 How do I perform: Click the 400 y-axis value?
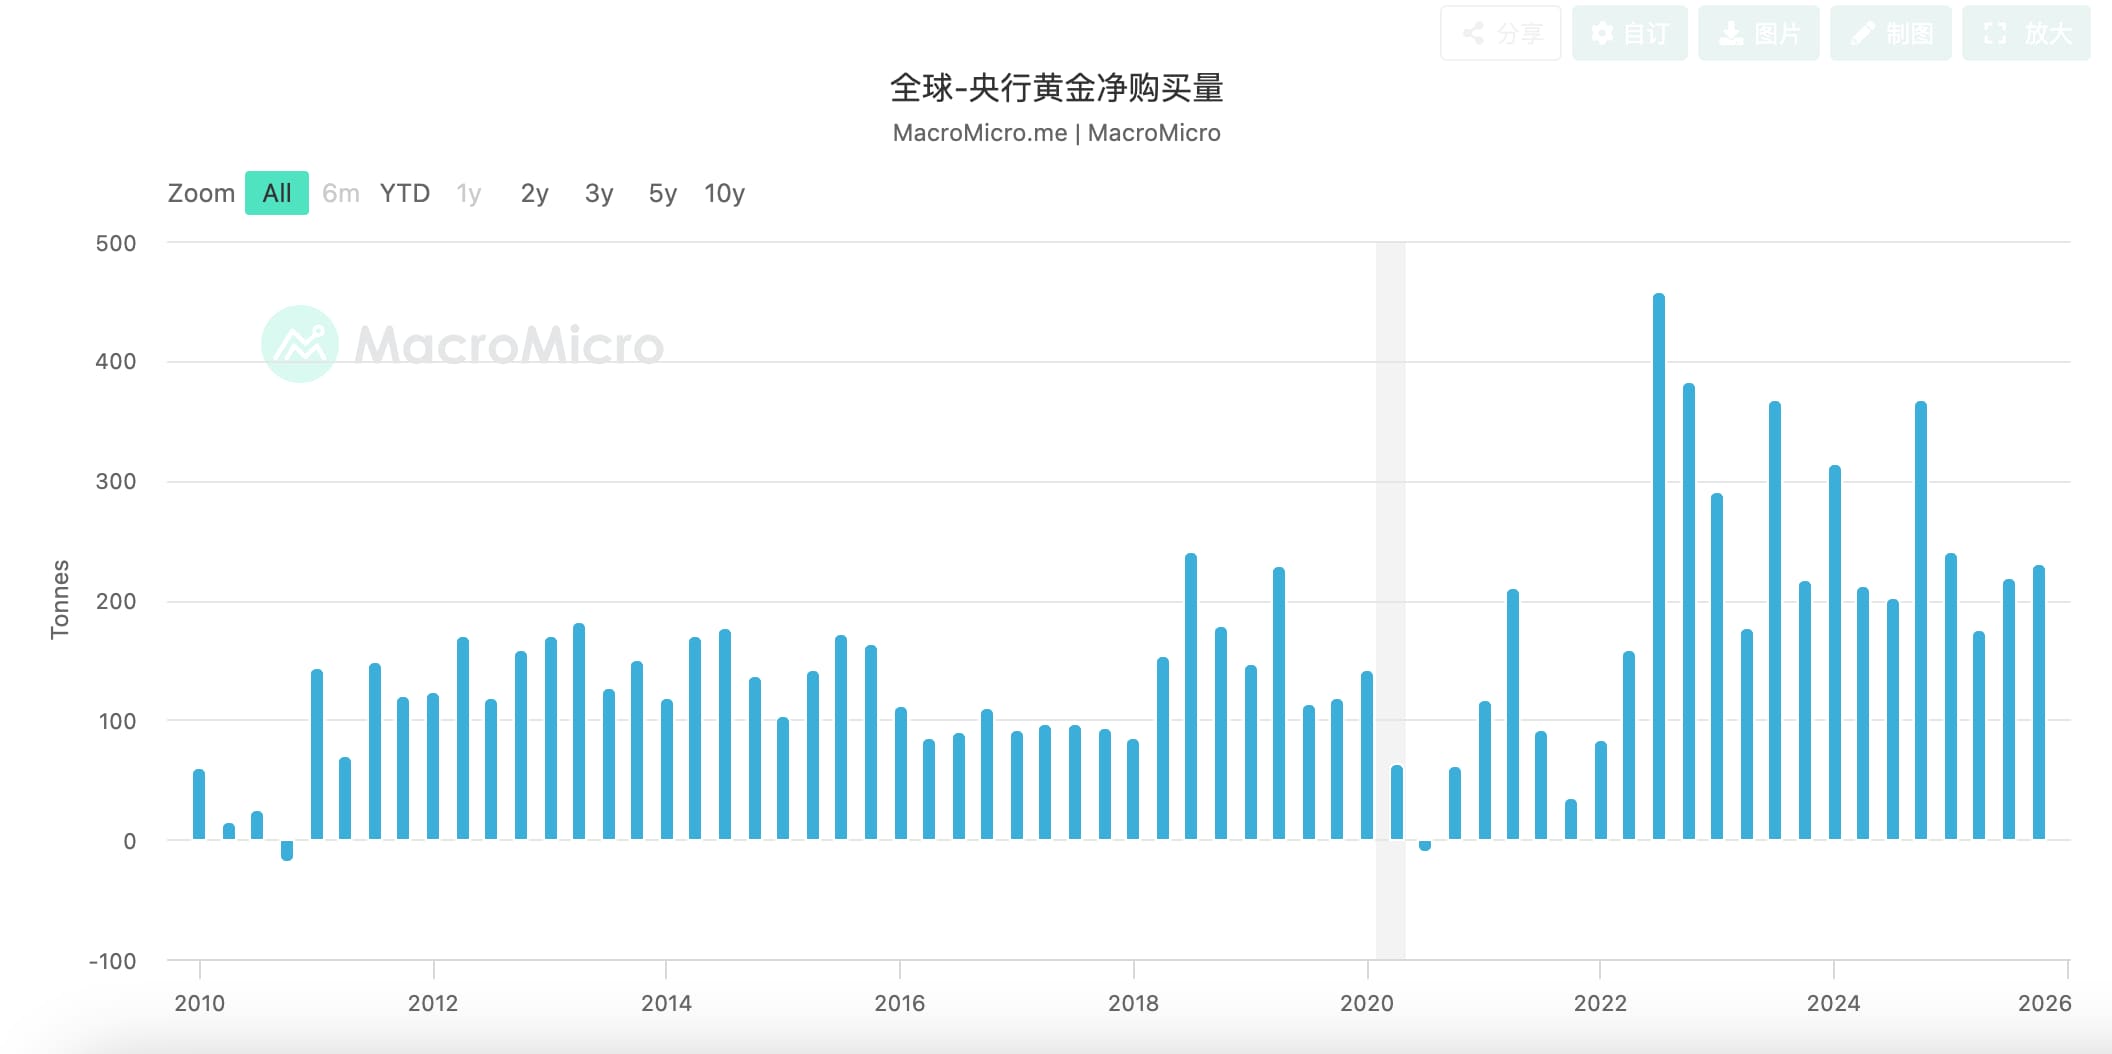(x=116, y=361)
